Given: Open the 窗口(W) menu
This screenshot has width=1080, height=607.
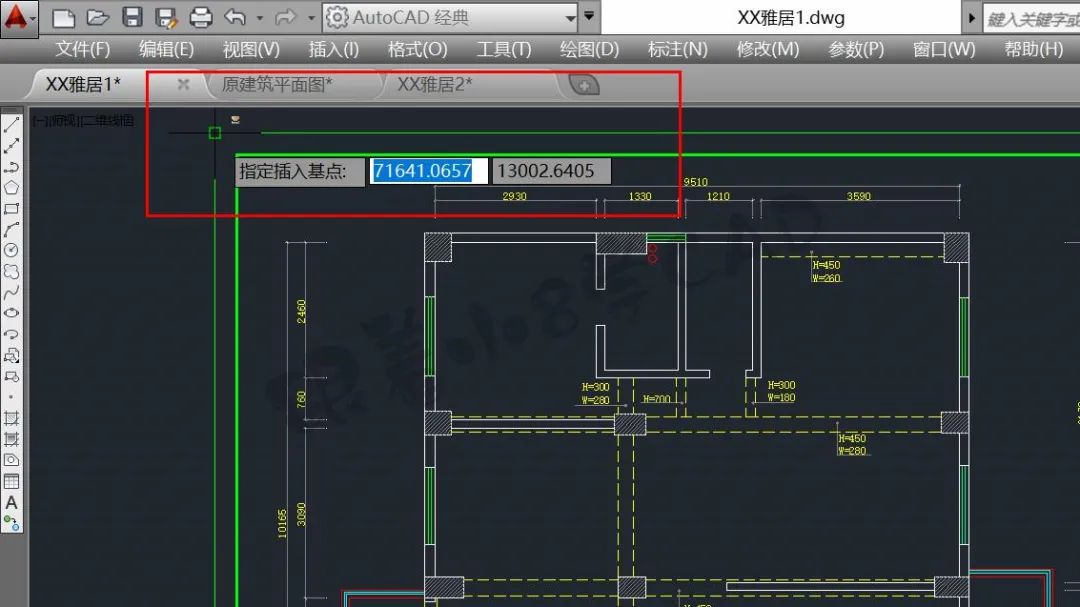Looking at the screenshot, I should (944, 49).
